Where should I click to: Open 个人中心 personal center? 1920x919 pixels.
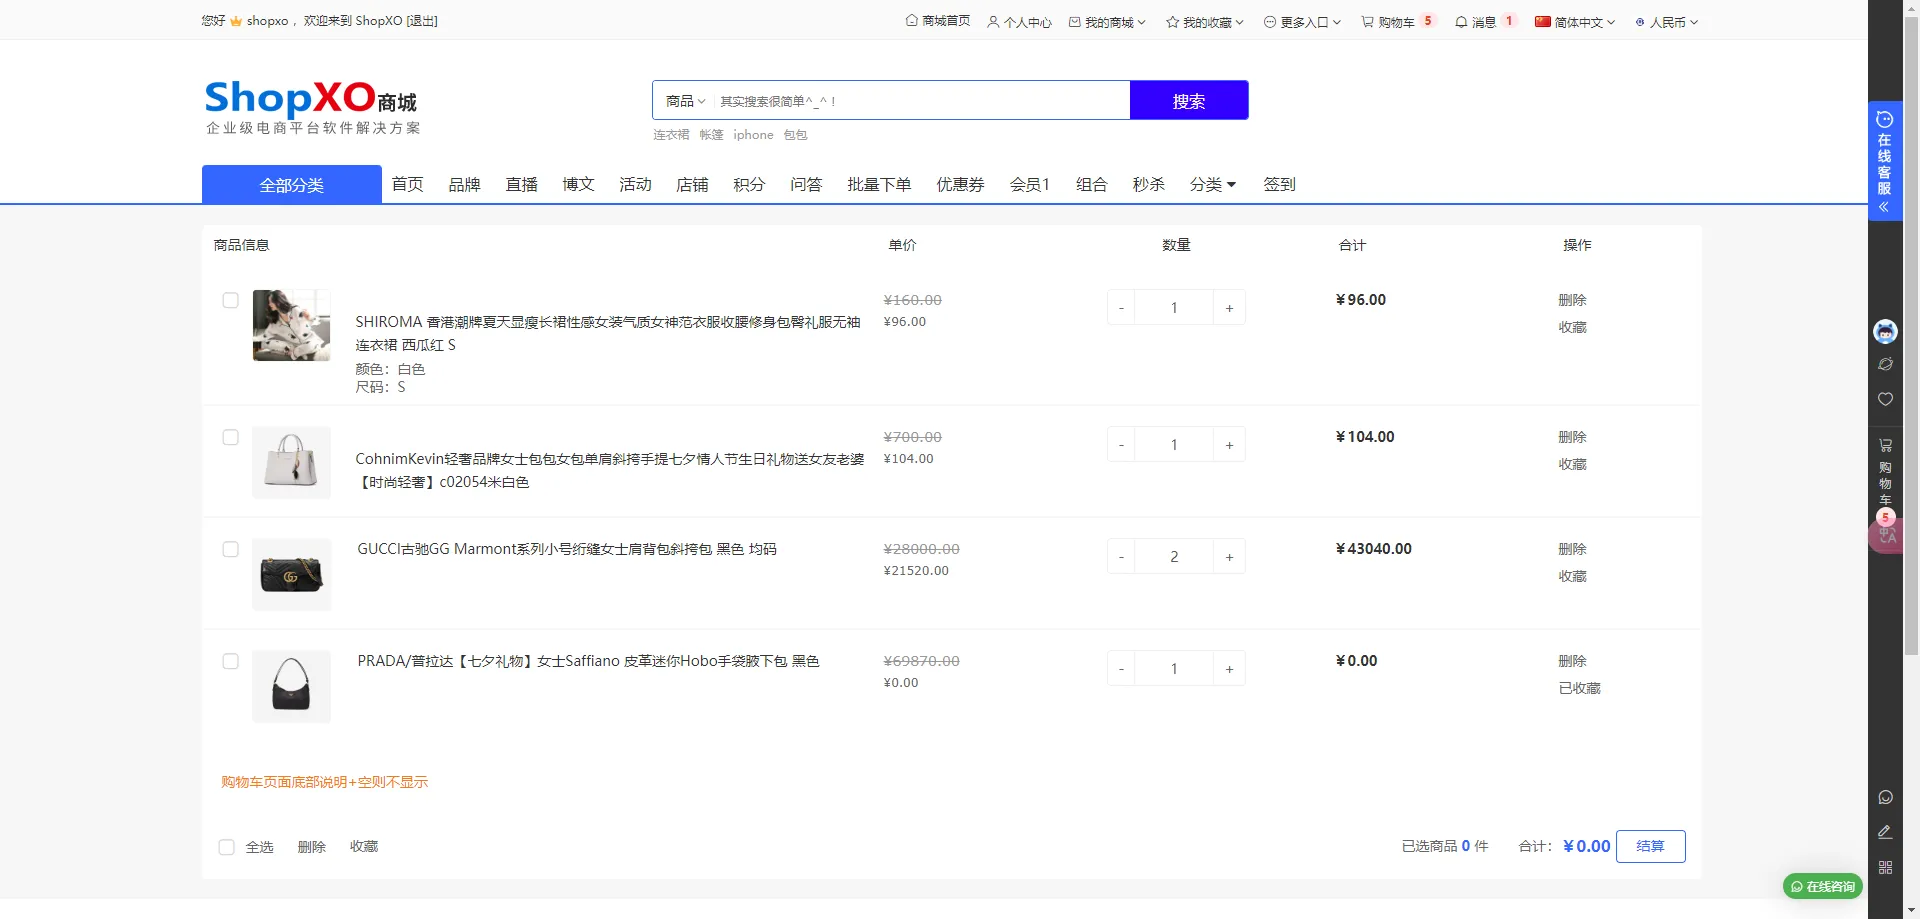tap(1019, 21)
